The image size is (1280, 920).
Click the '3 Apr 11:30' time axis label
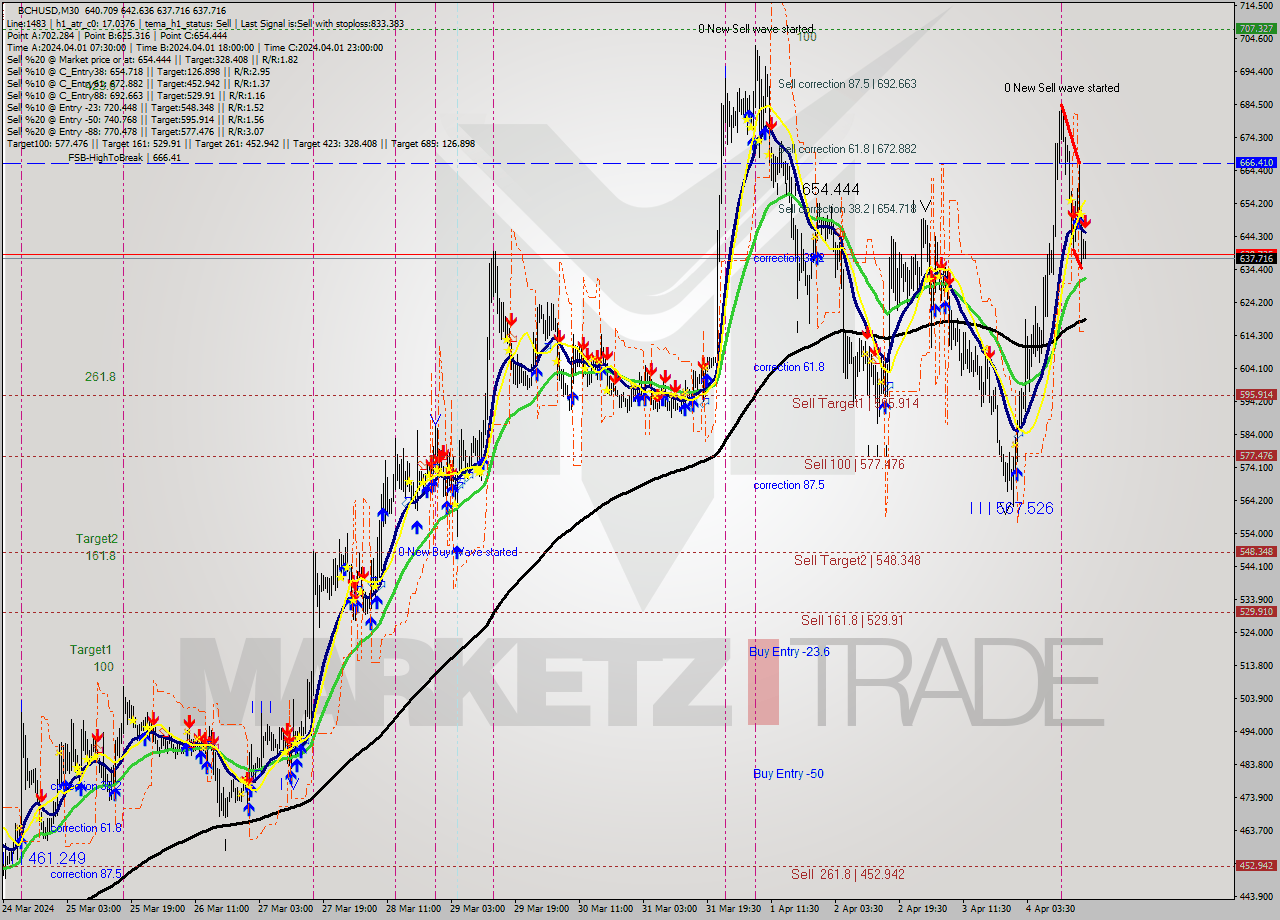[986, 910]
